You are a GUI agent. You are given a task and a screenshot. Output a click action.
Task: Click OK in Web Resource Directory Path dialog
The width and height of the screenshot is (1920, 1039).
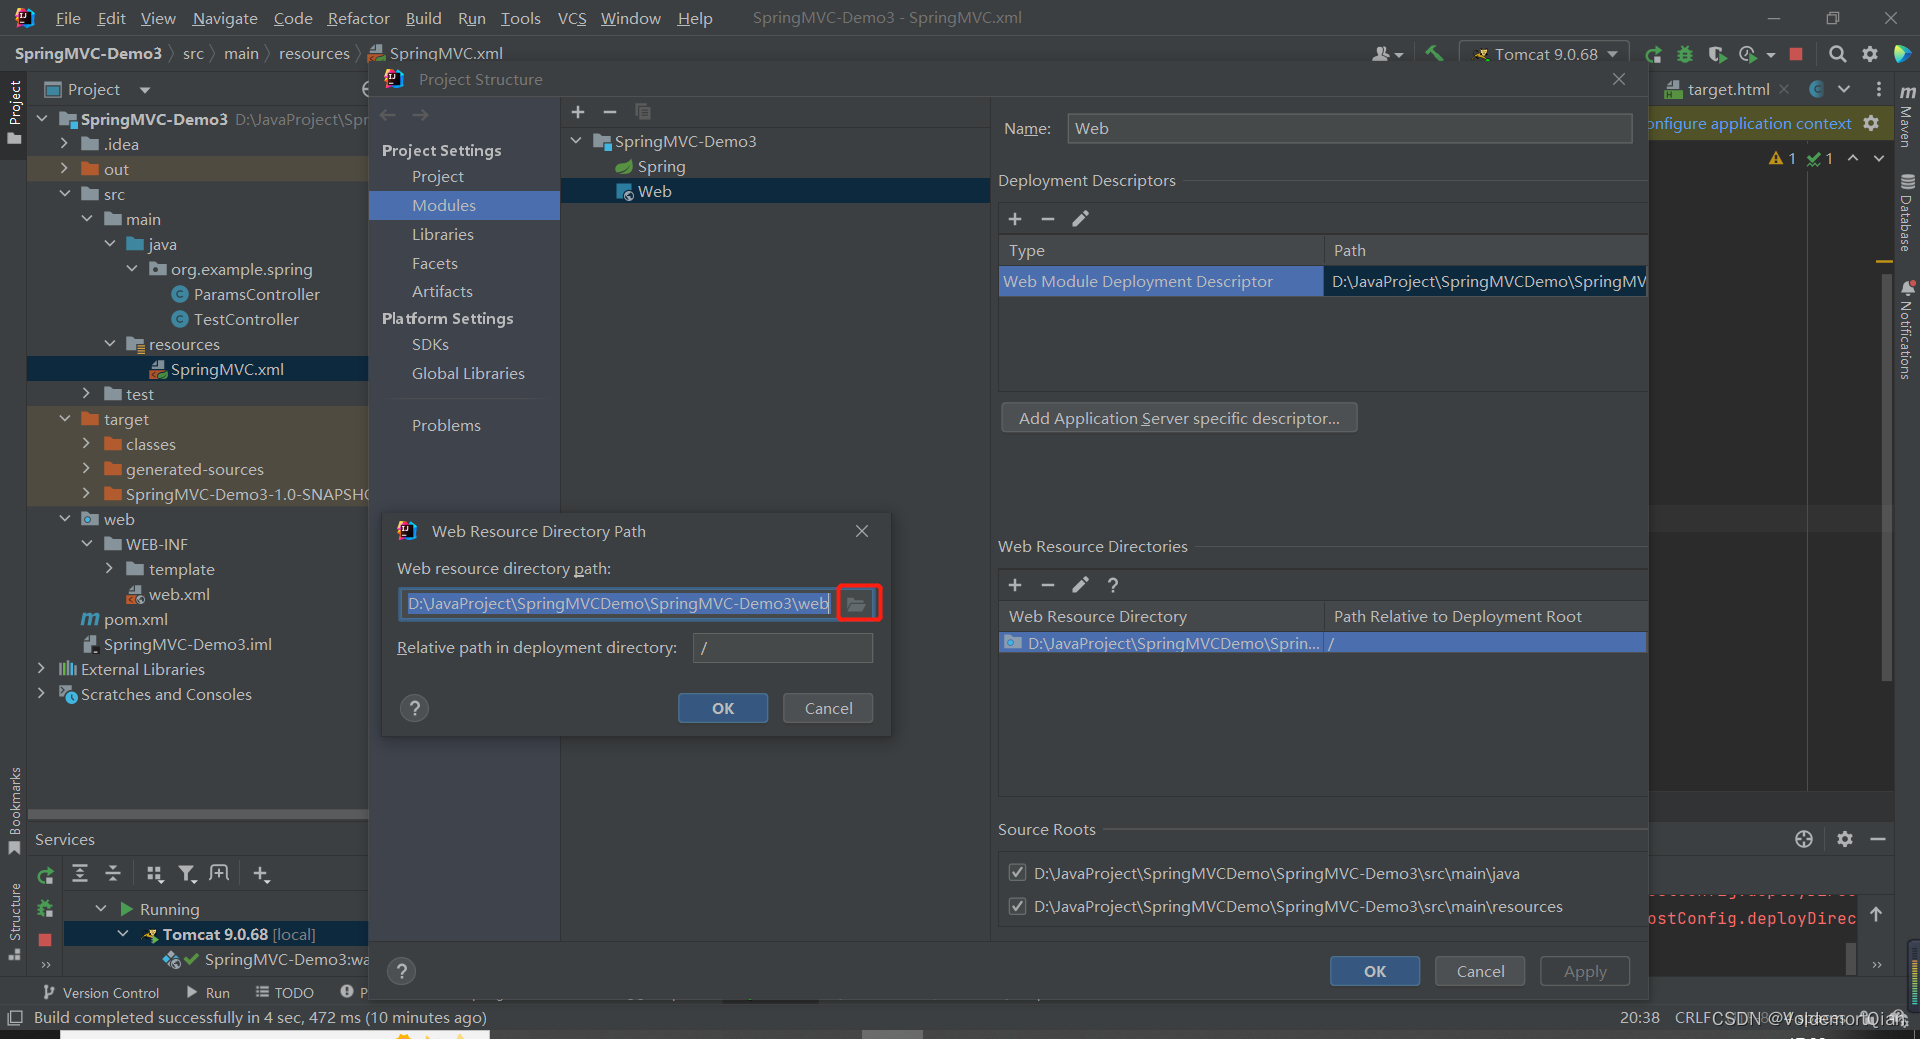(723, 708)
